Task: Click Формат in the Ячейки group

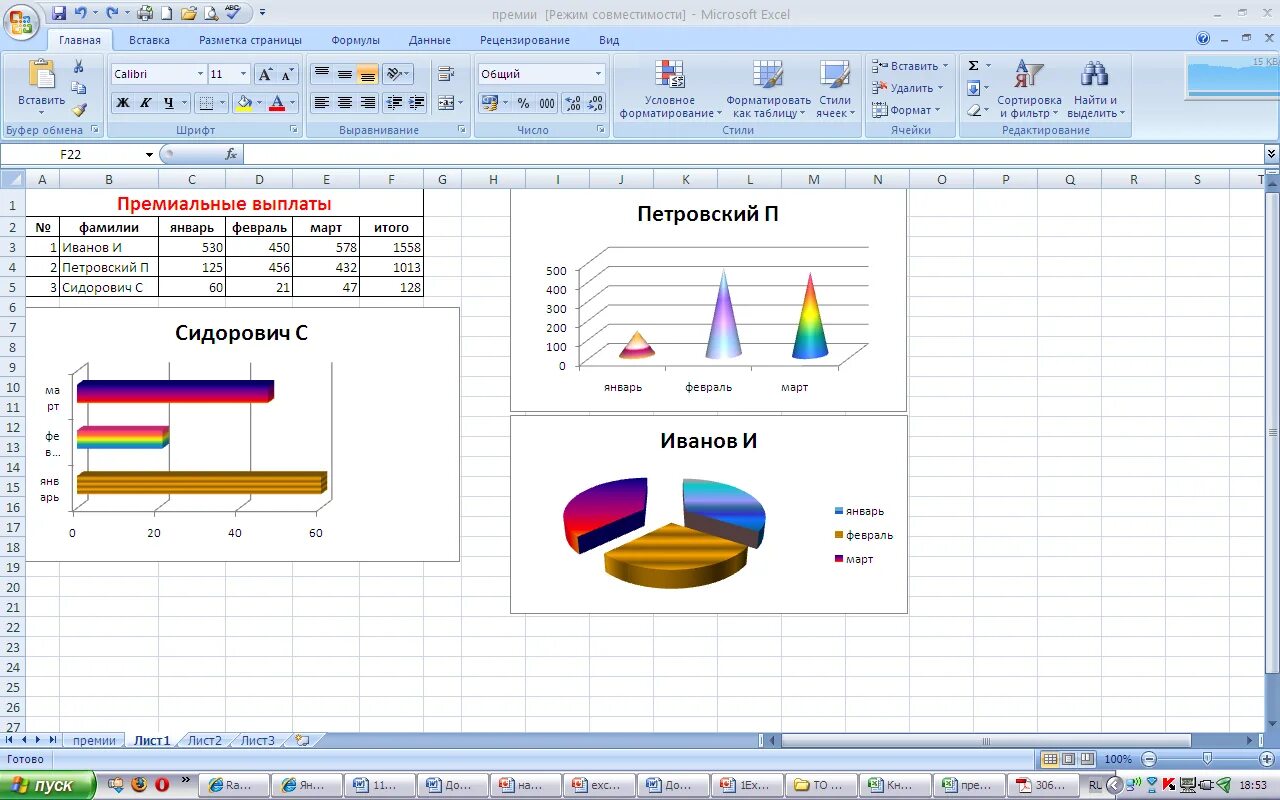Action: [906, 110]
